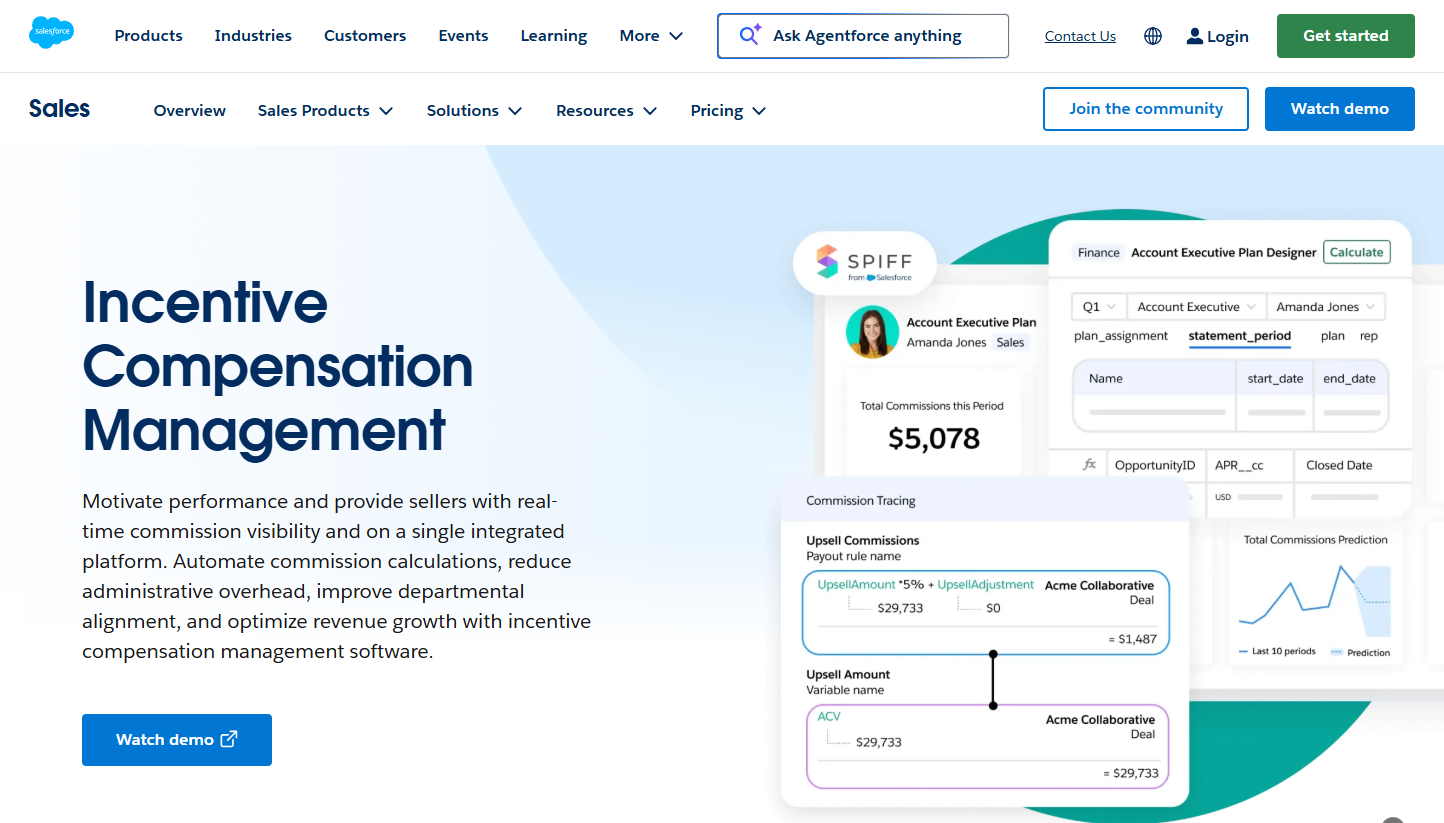1444x823 pixels.
Task: Open the Account Executive dropdown
Action: pos(1197,307)
